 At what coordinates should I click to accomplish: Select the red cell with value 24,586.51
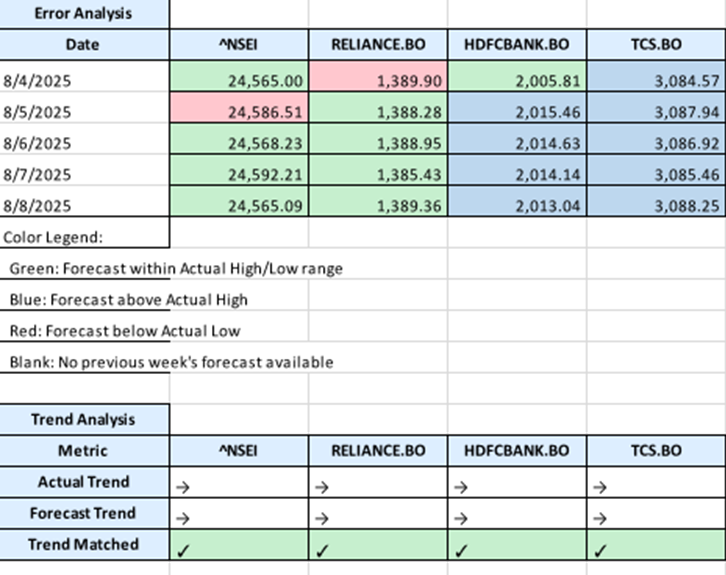[239, 107]
